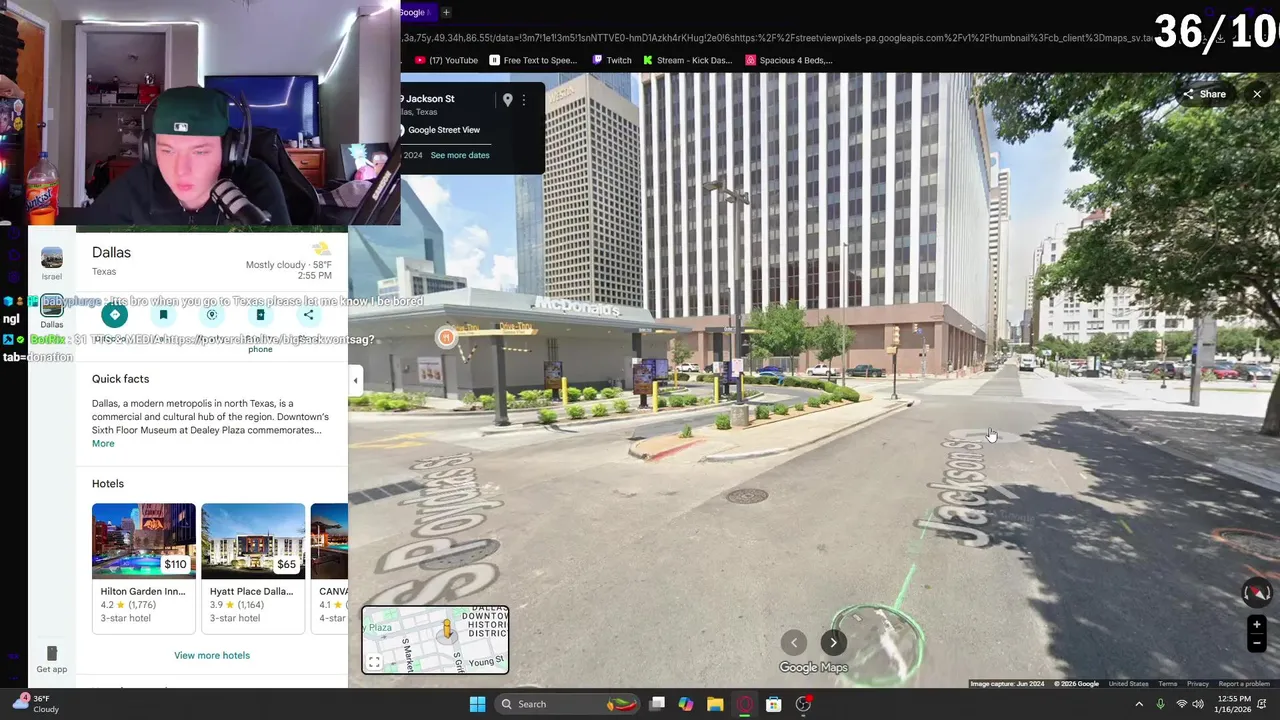
Task: Click the Dallas heading in the info panel
Action: click(111, 253)
